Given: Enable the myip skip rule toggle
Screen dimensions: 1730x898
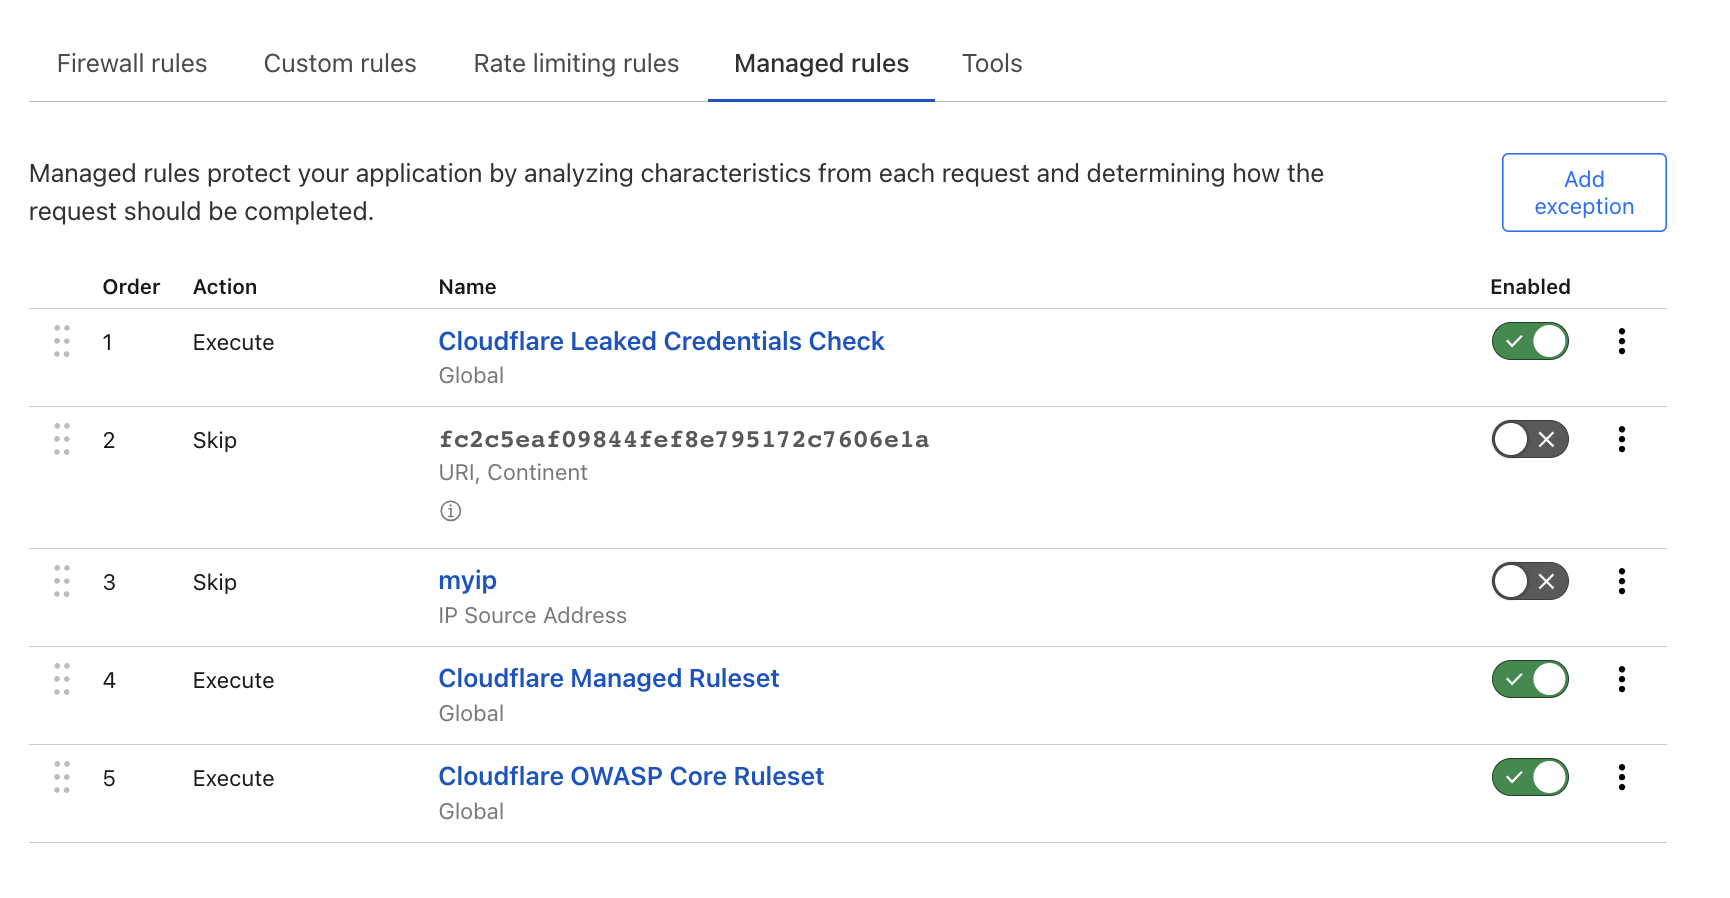Looking at the screenshot, I should click(1530, 581).
